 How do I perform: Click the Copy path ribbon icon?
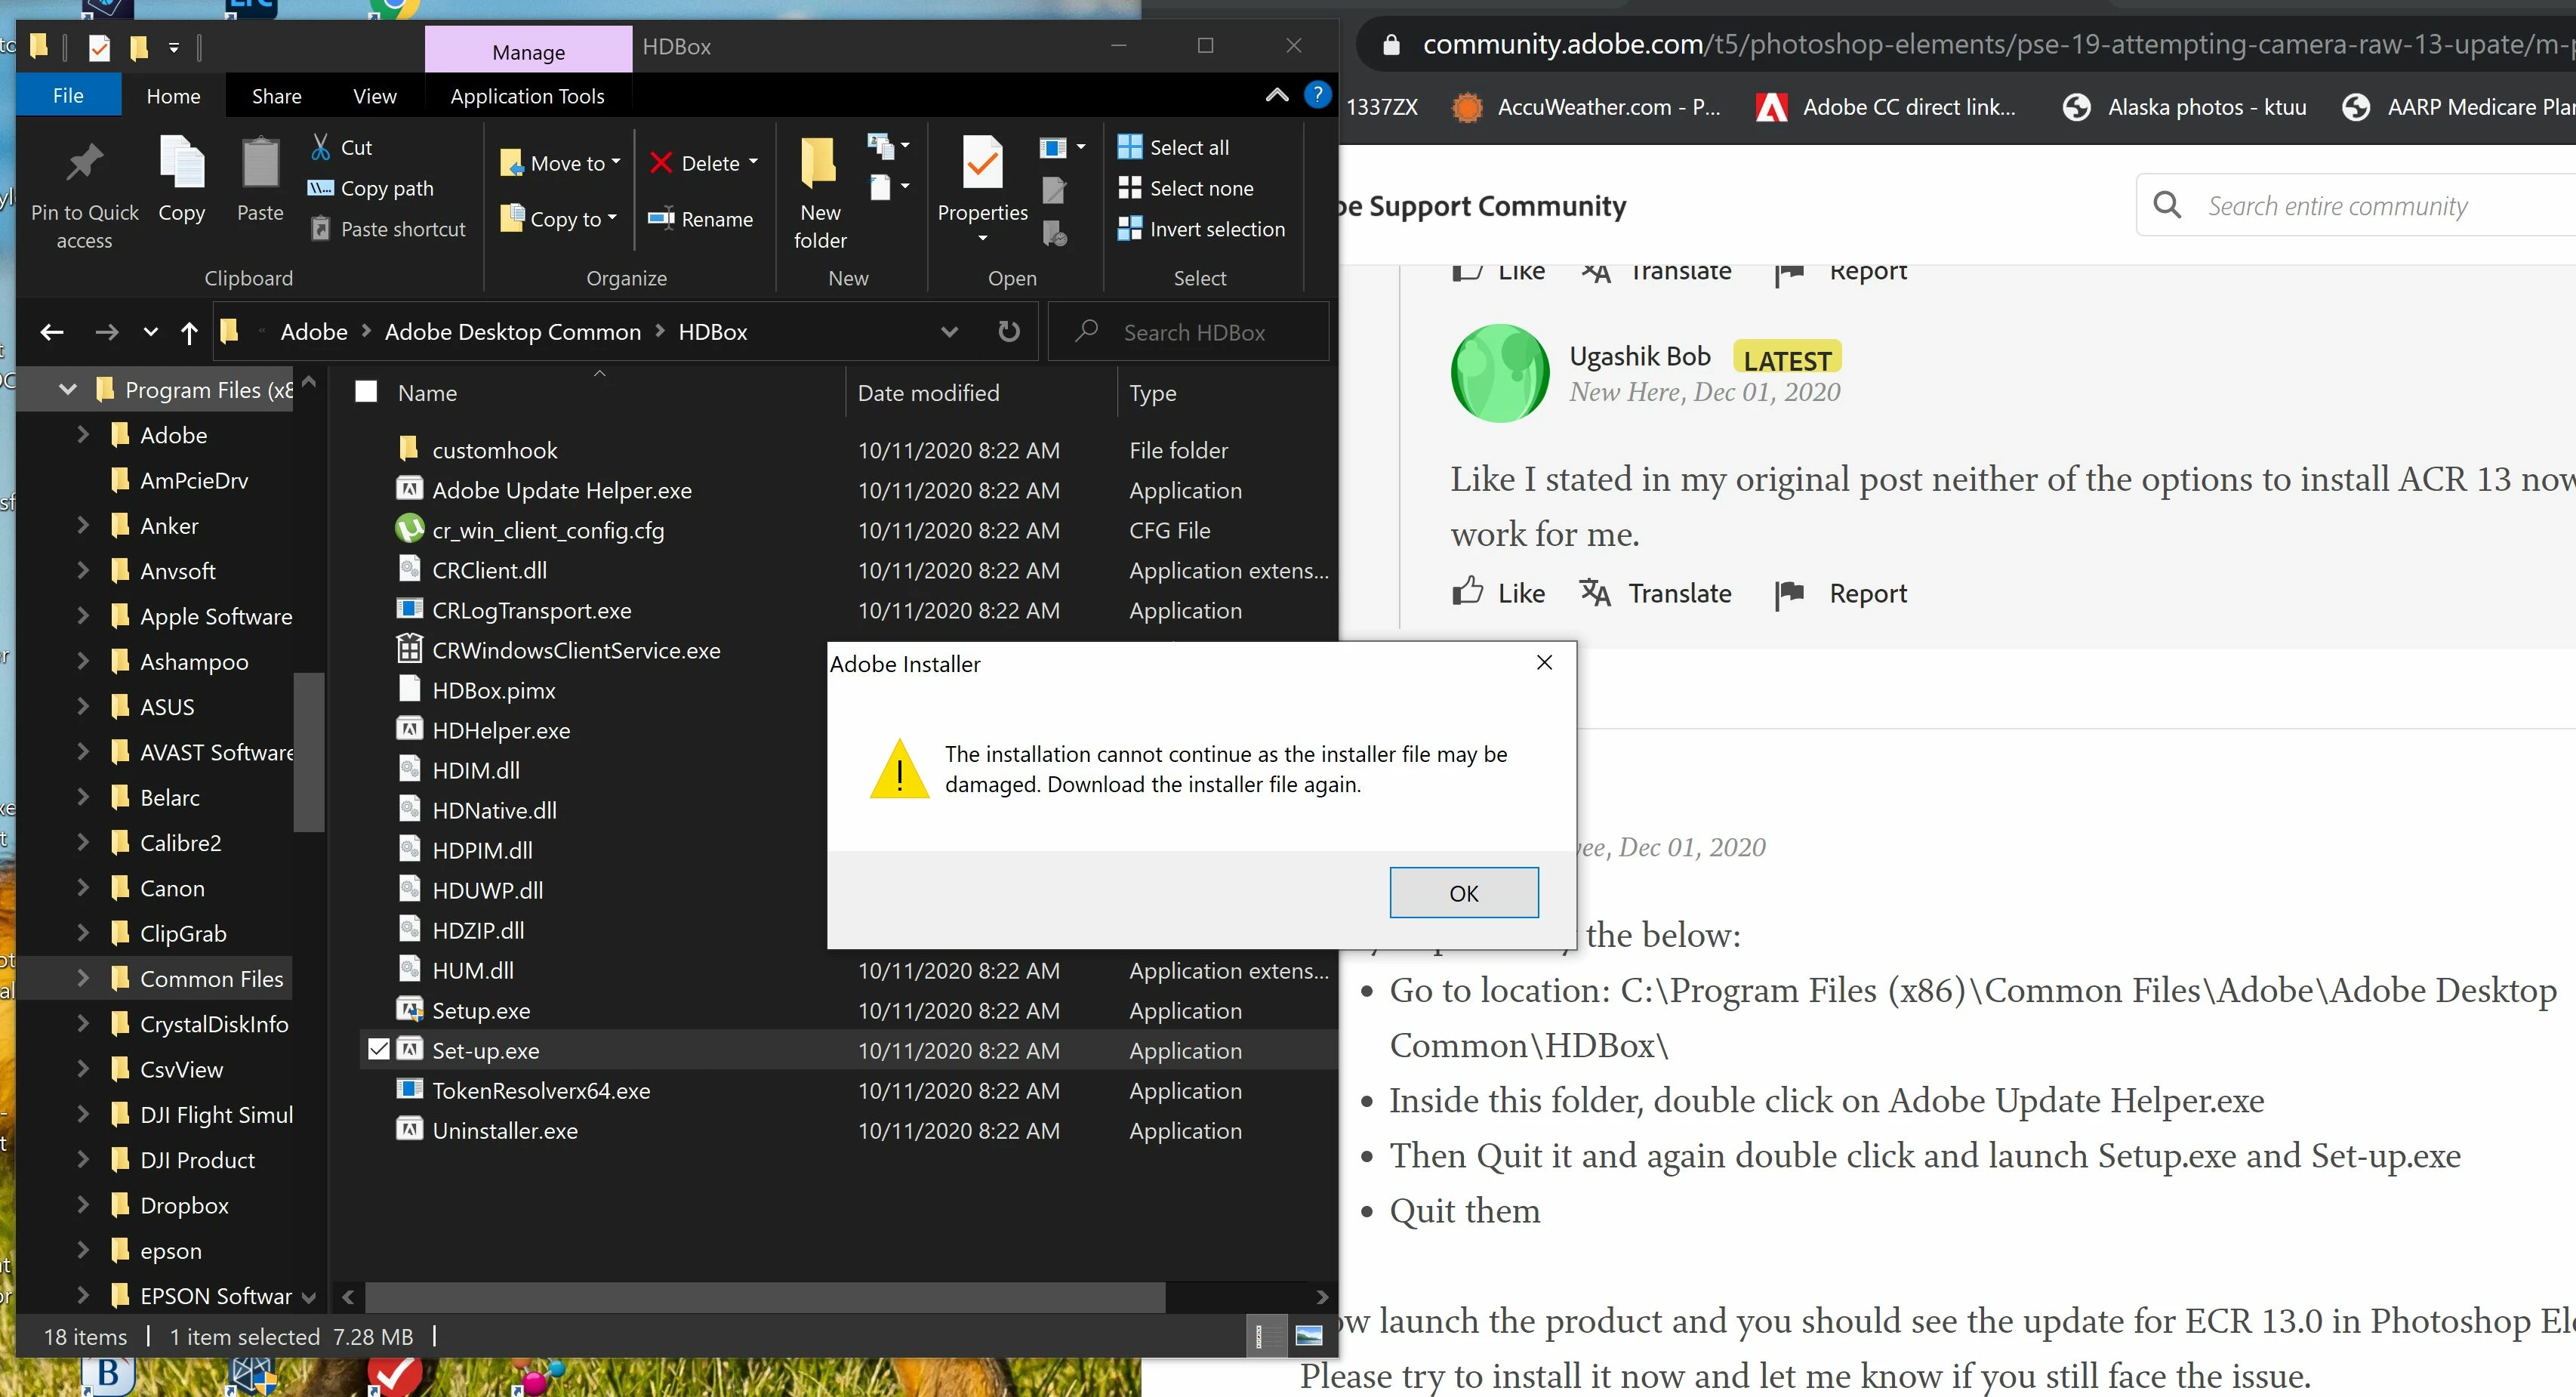[x=320, y=188]
